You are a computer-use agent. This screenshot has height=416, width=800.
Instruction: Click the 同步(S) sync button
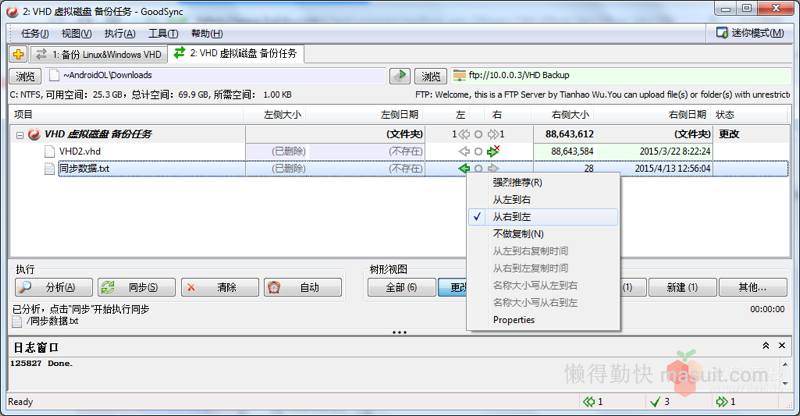click(137, 287)
